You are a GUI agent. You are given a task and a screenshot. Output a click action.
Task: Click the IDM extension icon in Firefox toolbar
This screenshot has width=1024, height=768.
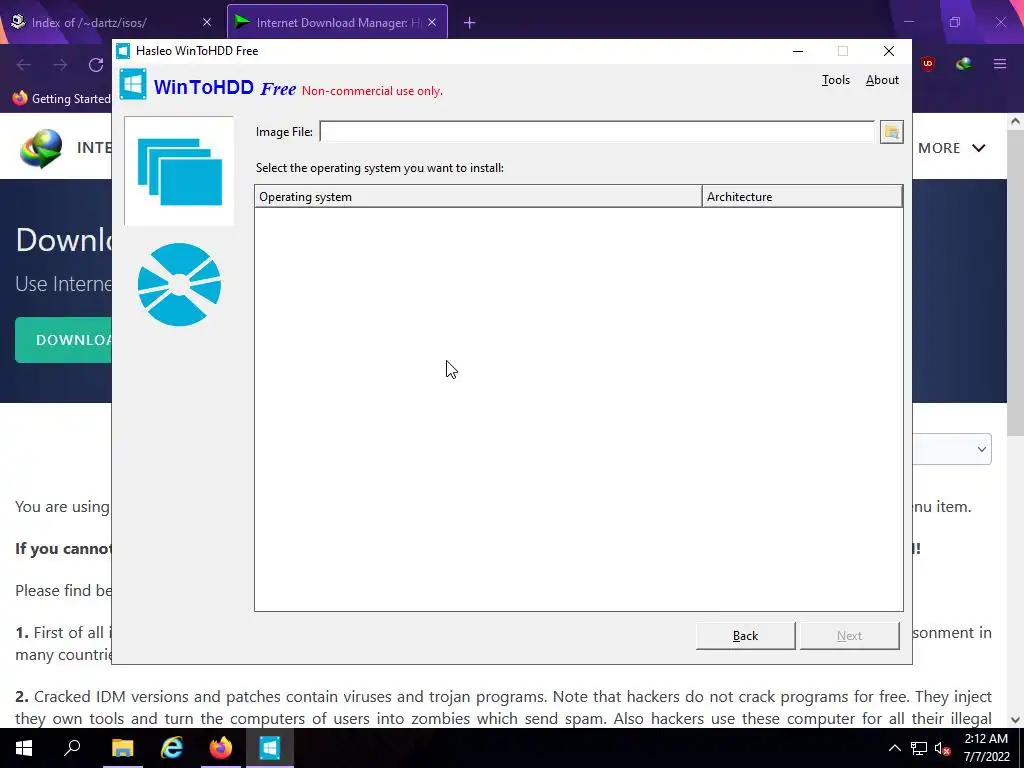963,64
